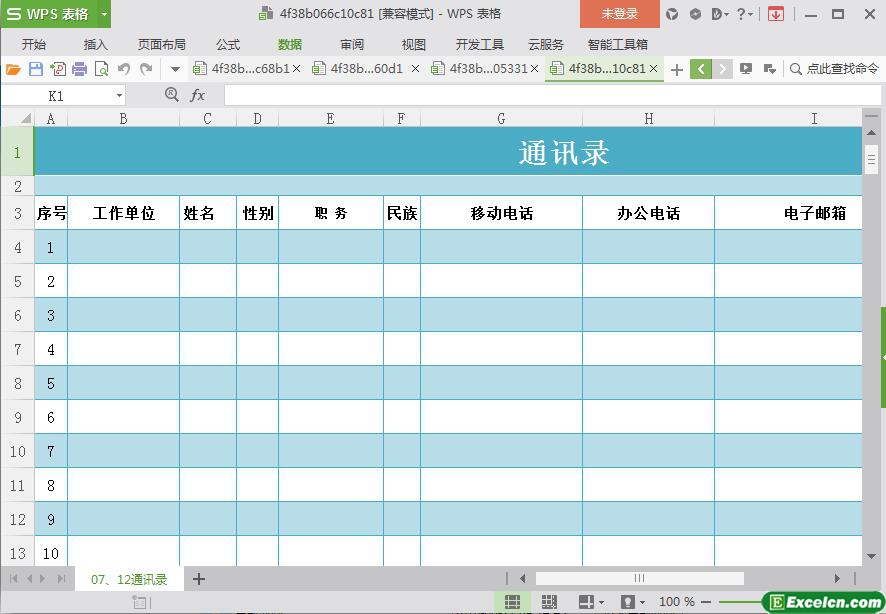Open the Name Box dropdown arrow
Viewport: 886px width, 614px height.
coord(119,95)
